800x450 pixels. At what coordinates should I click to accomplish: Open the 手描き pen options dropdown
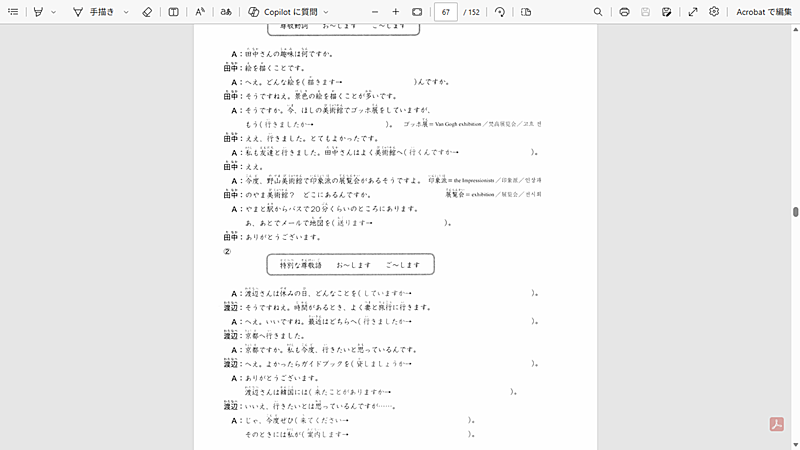tap(126, 12)
